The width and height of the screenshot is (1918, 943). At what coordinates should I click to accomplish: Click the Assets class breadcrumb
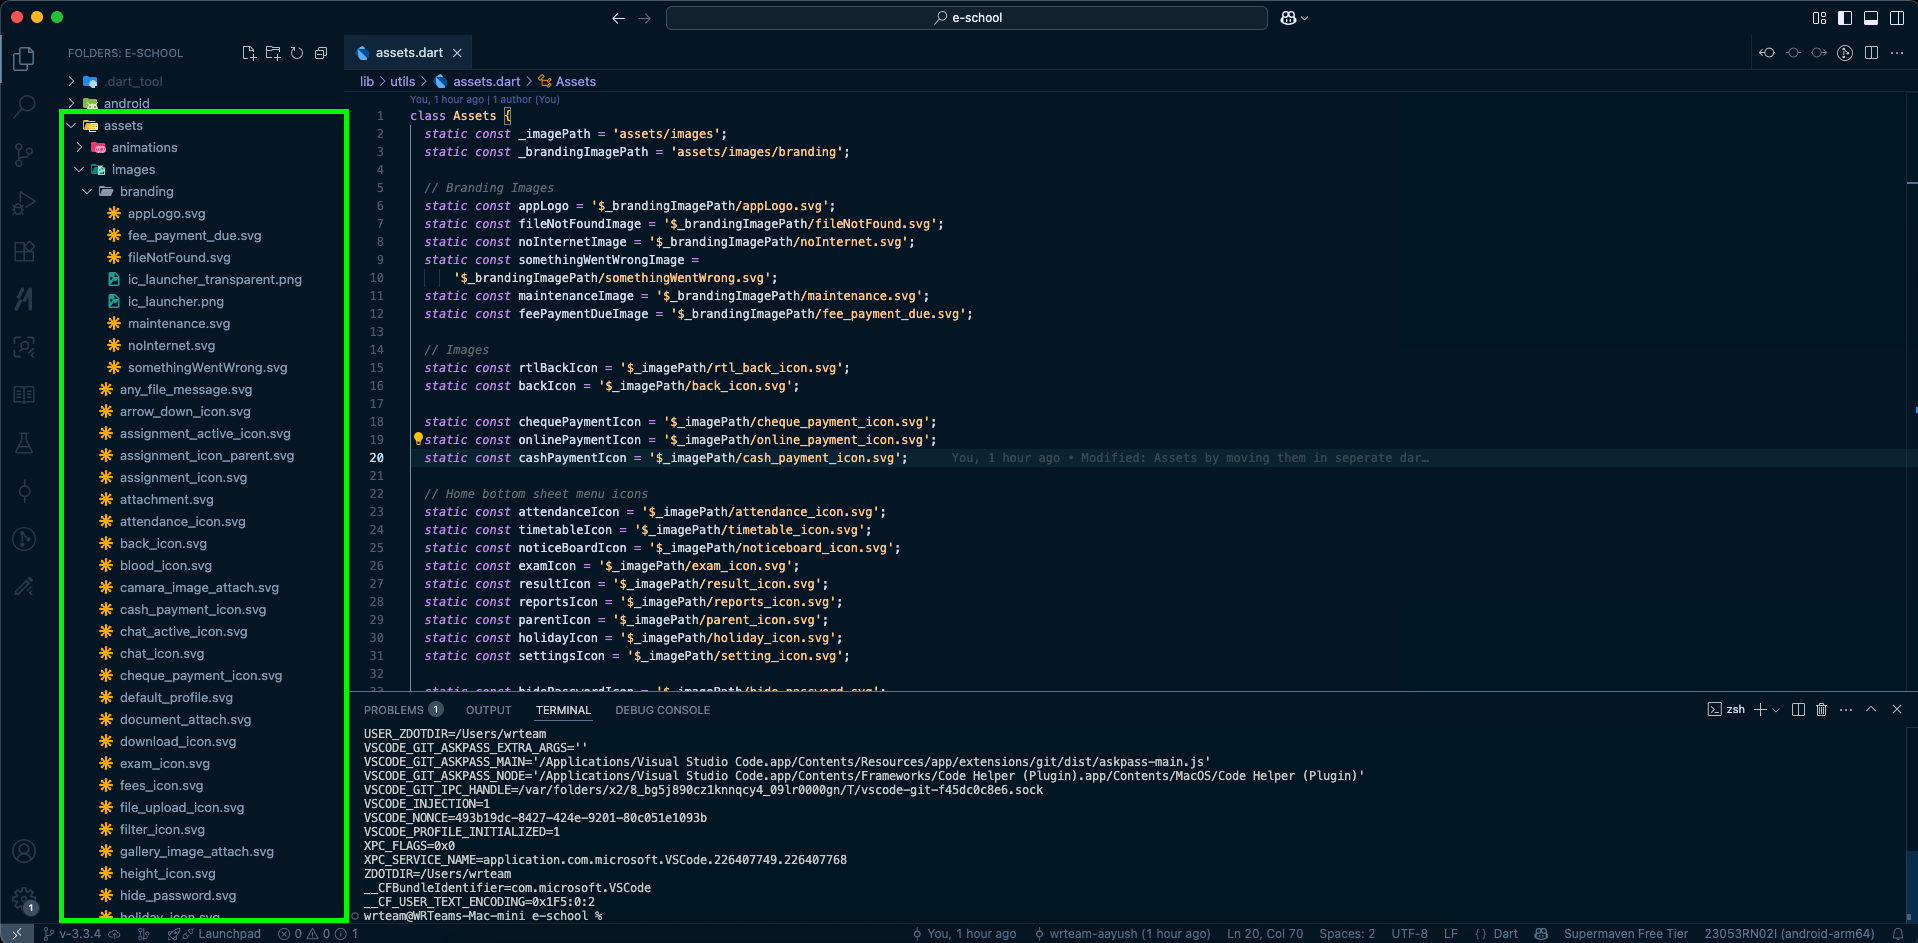[x=567, y=82]
